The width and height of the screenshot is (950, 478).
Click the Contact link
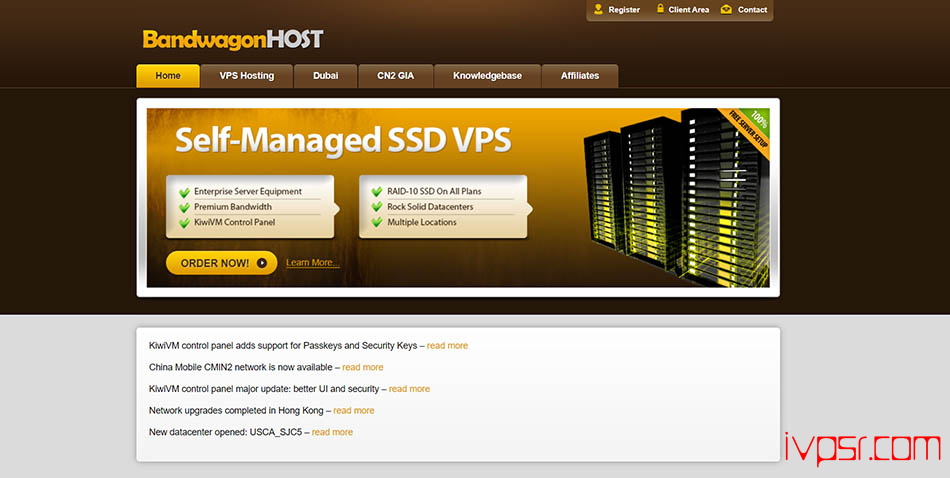752,10
